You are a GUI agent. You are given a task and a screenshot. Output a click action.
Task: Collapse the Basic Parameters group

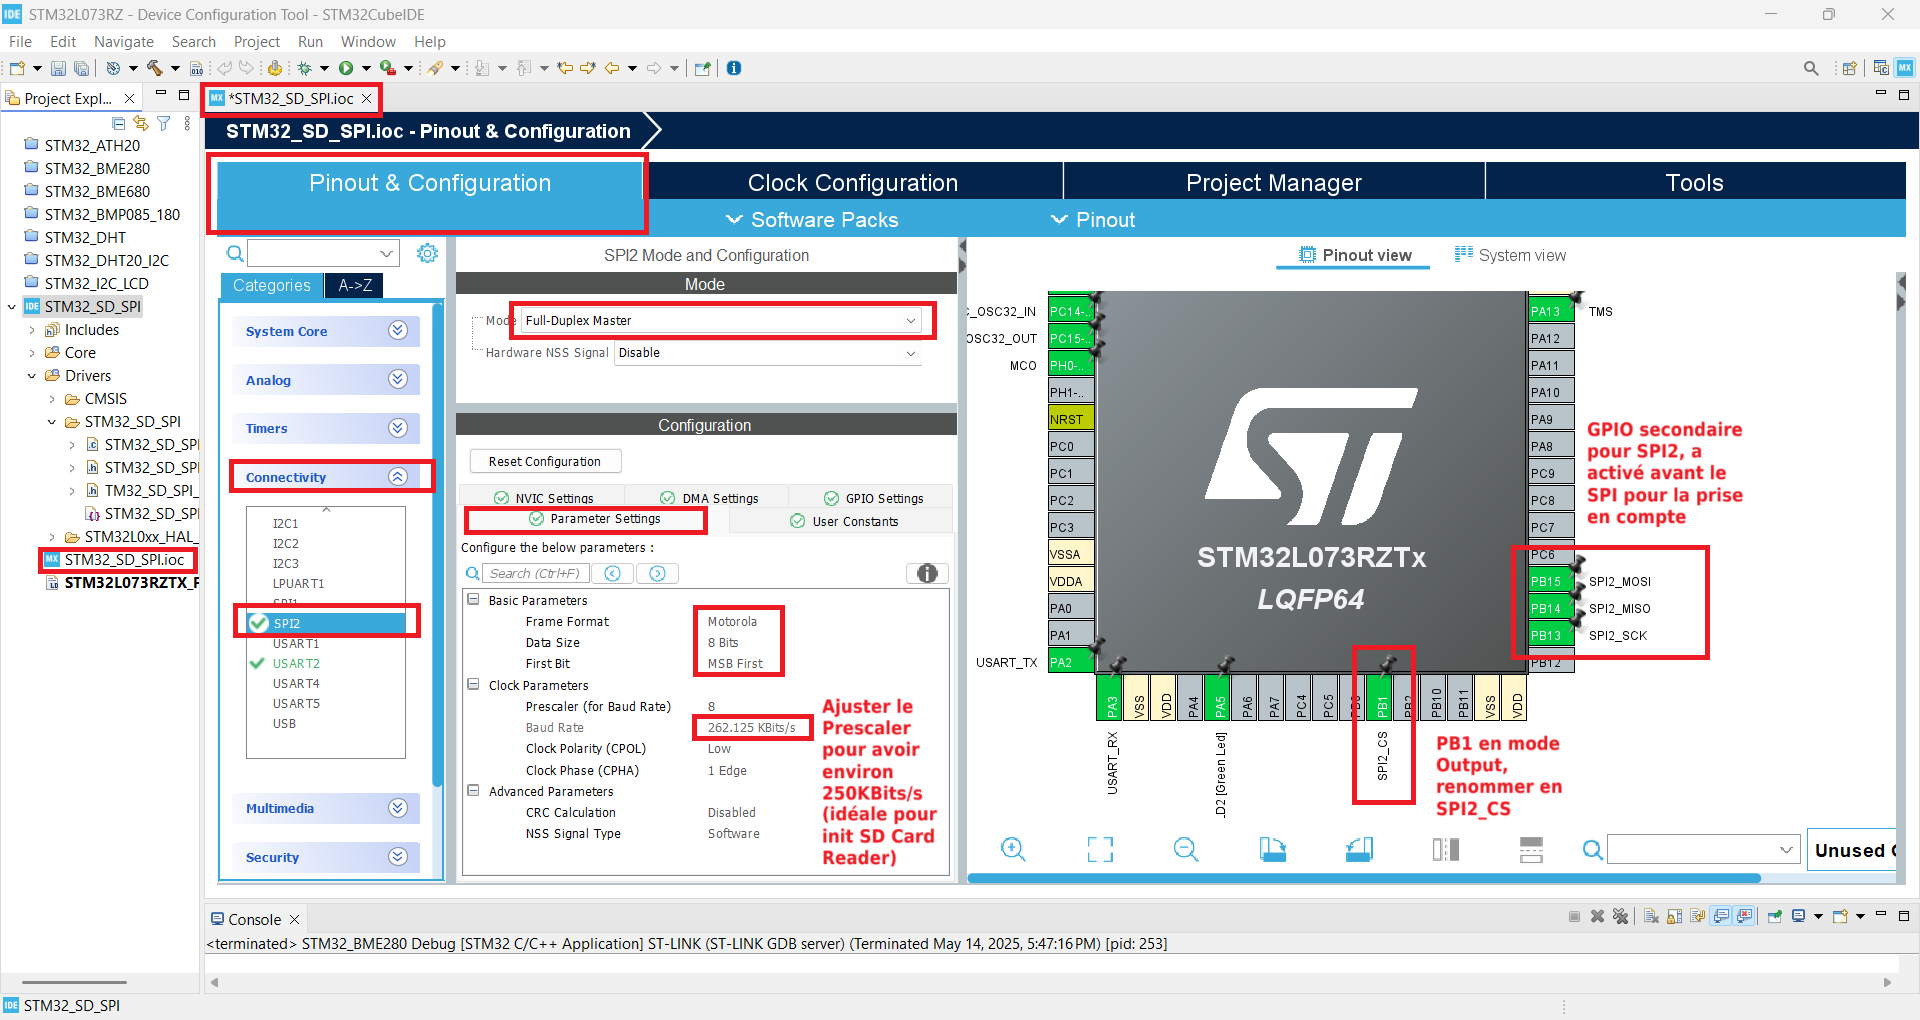(473, 600)
